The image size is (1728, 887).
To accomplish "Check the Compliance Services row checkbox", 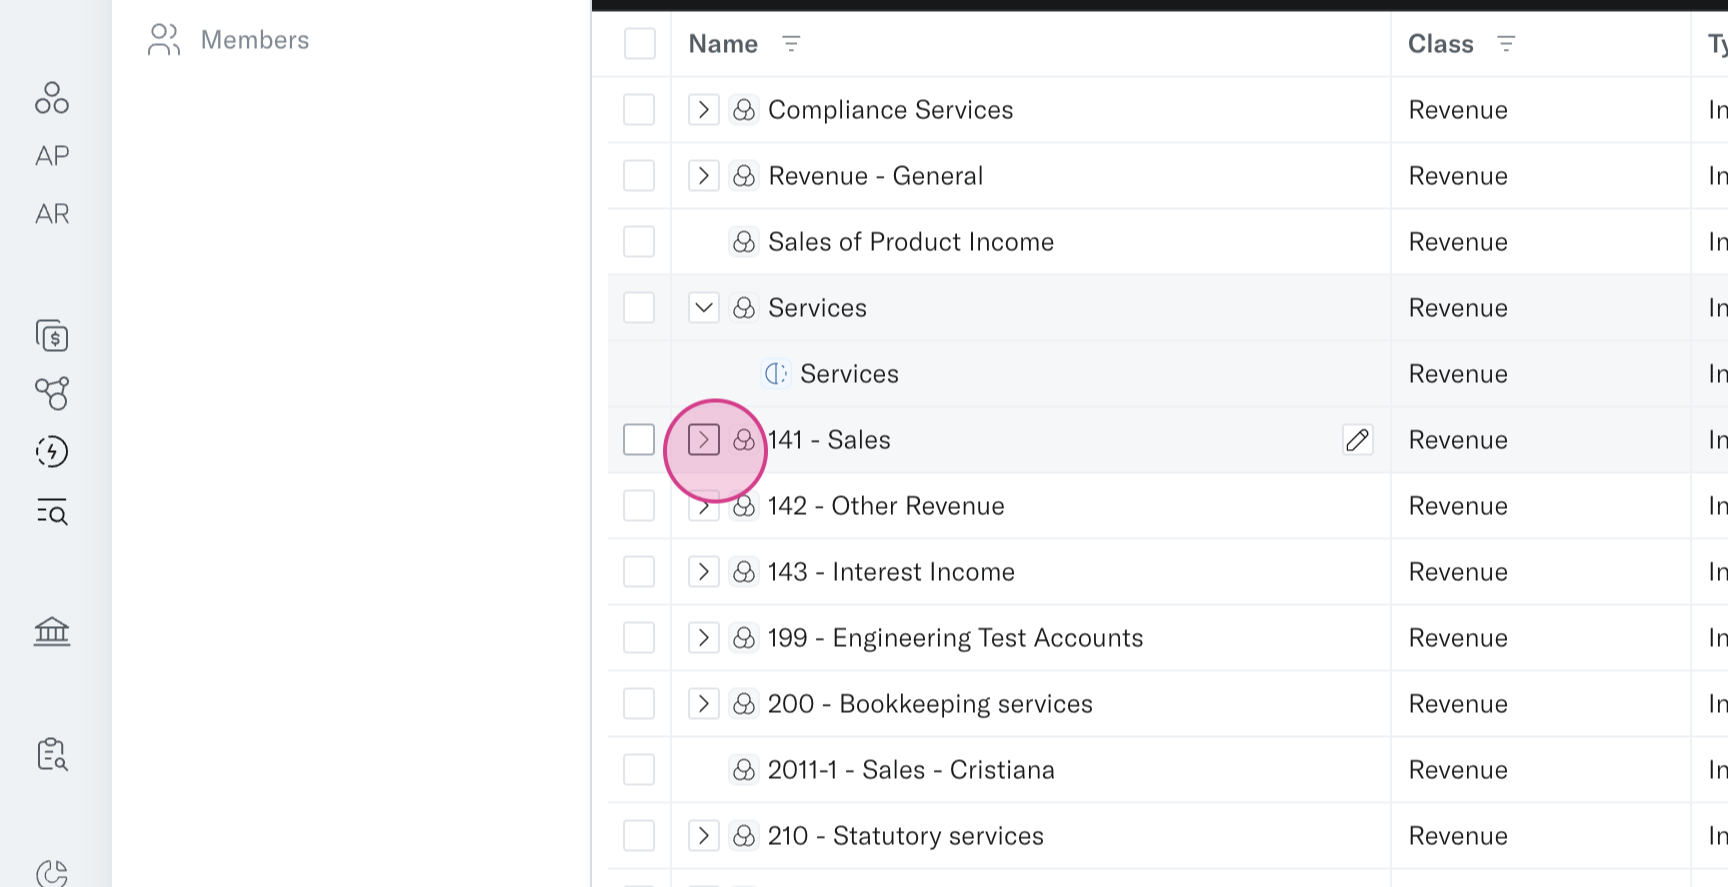I will (639, 110).
